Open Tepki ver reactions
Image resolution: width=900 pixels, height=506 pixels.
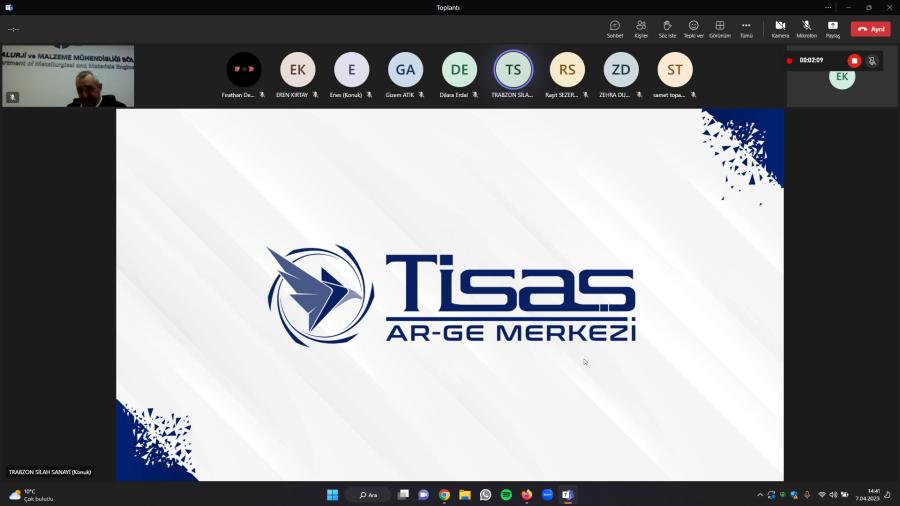[x=693, y=29]
